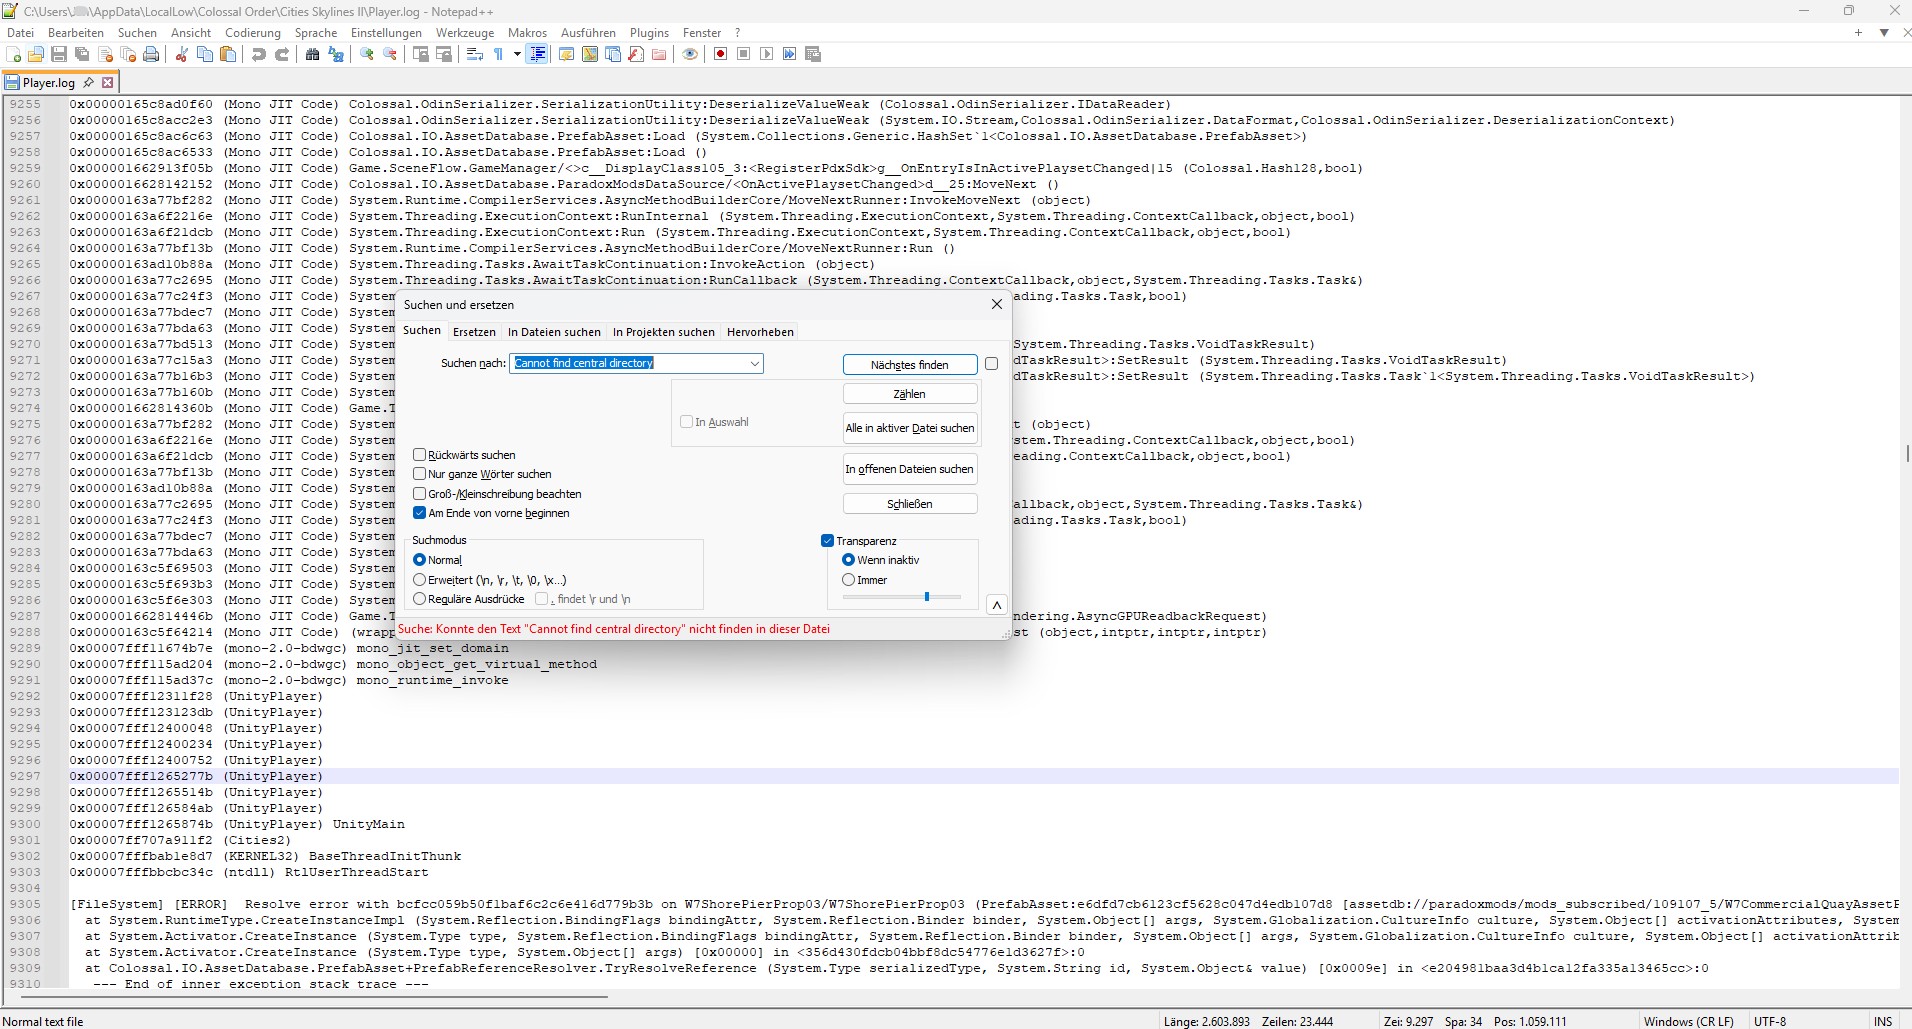Start macro recording with the red record icon
1912x1029 pixels.
click(x=721, y=54)
